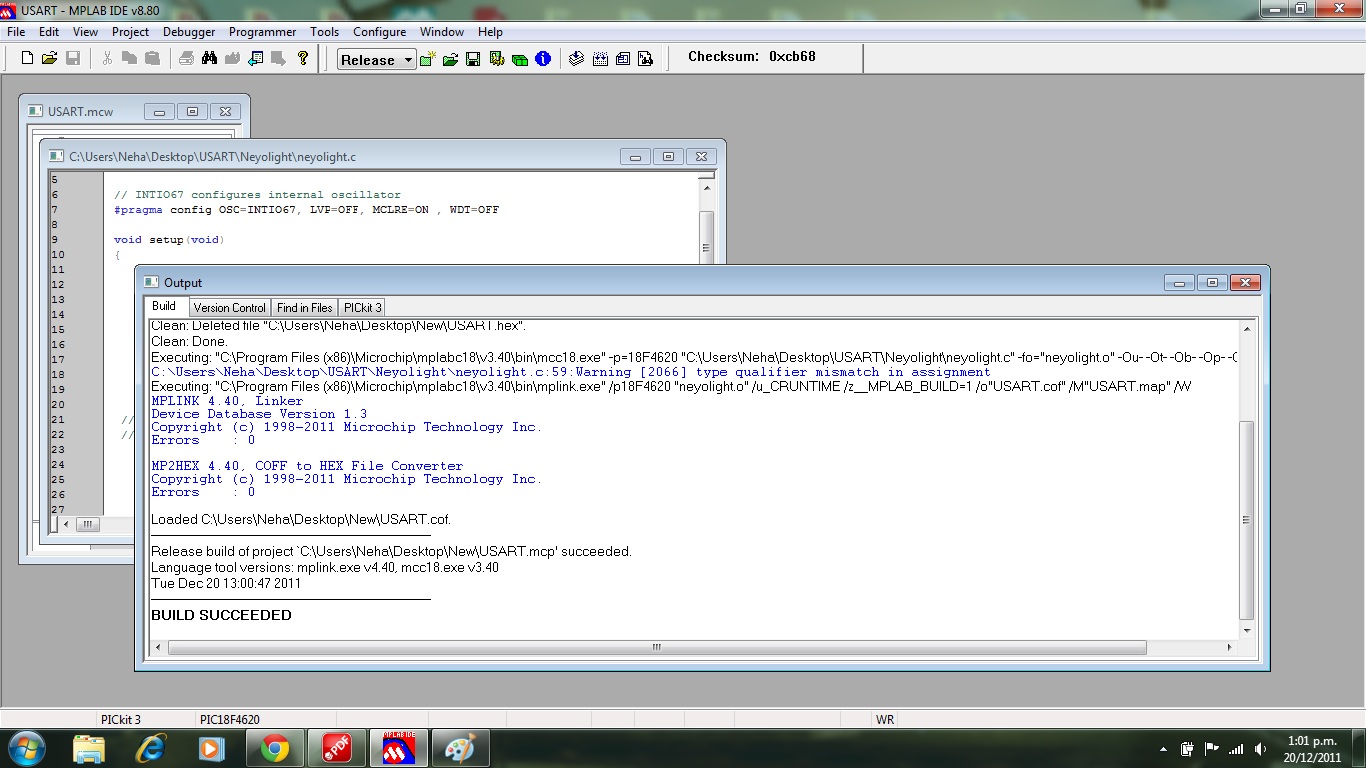Screen dimensions: 1366x768
Task: Open the File menu
Action: [x=16, y=32]
